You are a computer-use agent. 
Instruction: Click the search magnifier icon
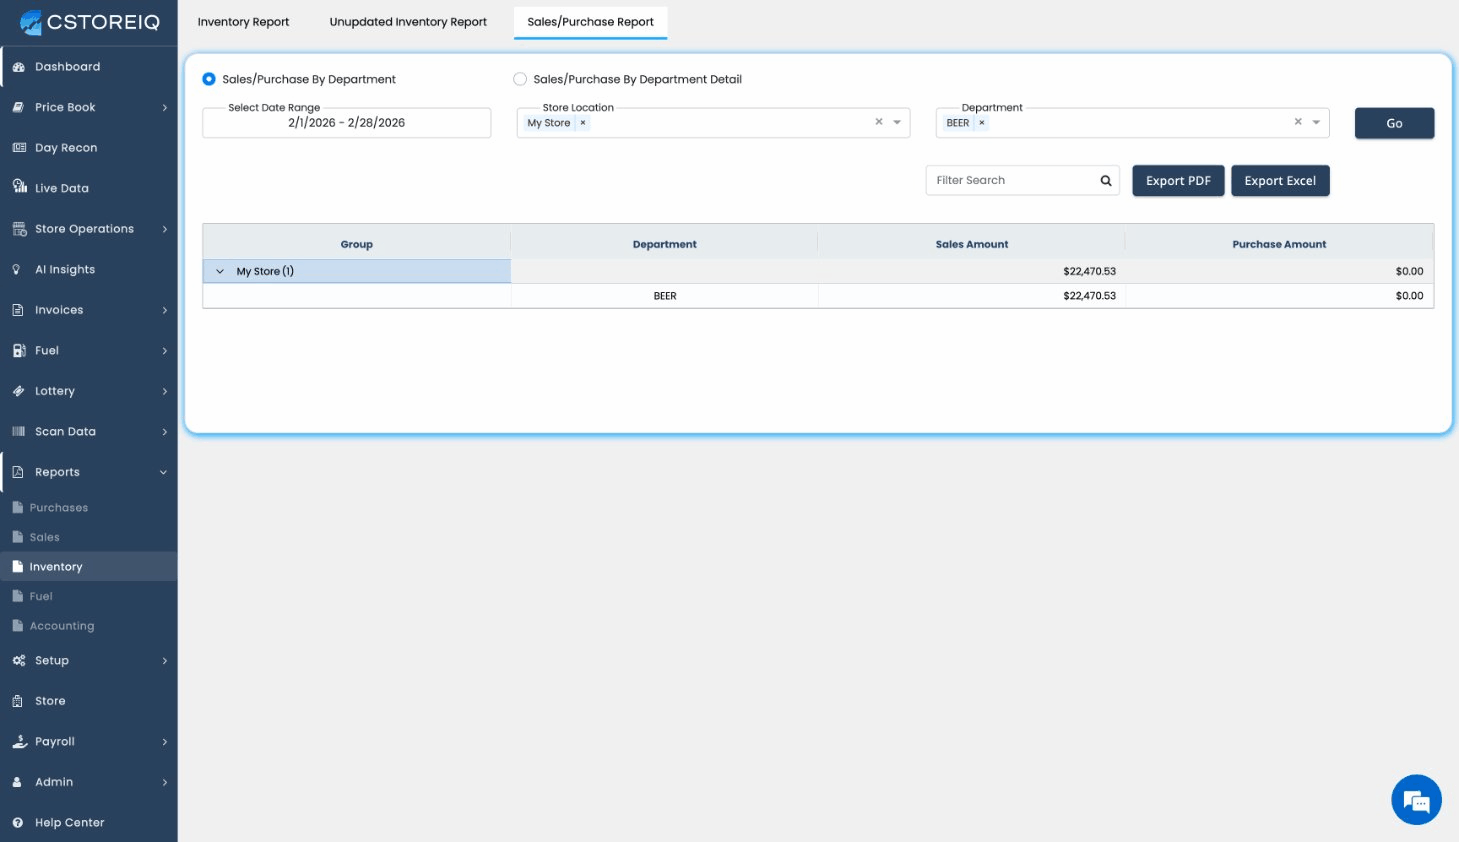[x=1106, y=181]
